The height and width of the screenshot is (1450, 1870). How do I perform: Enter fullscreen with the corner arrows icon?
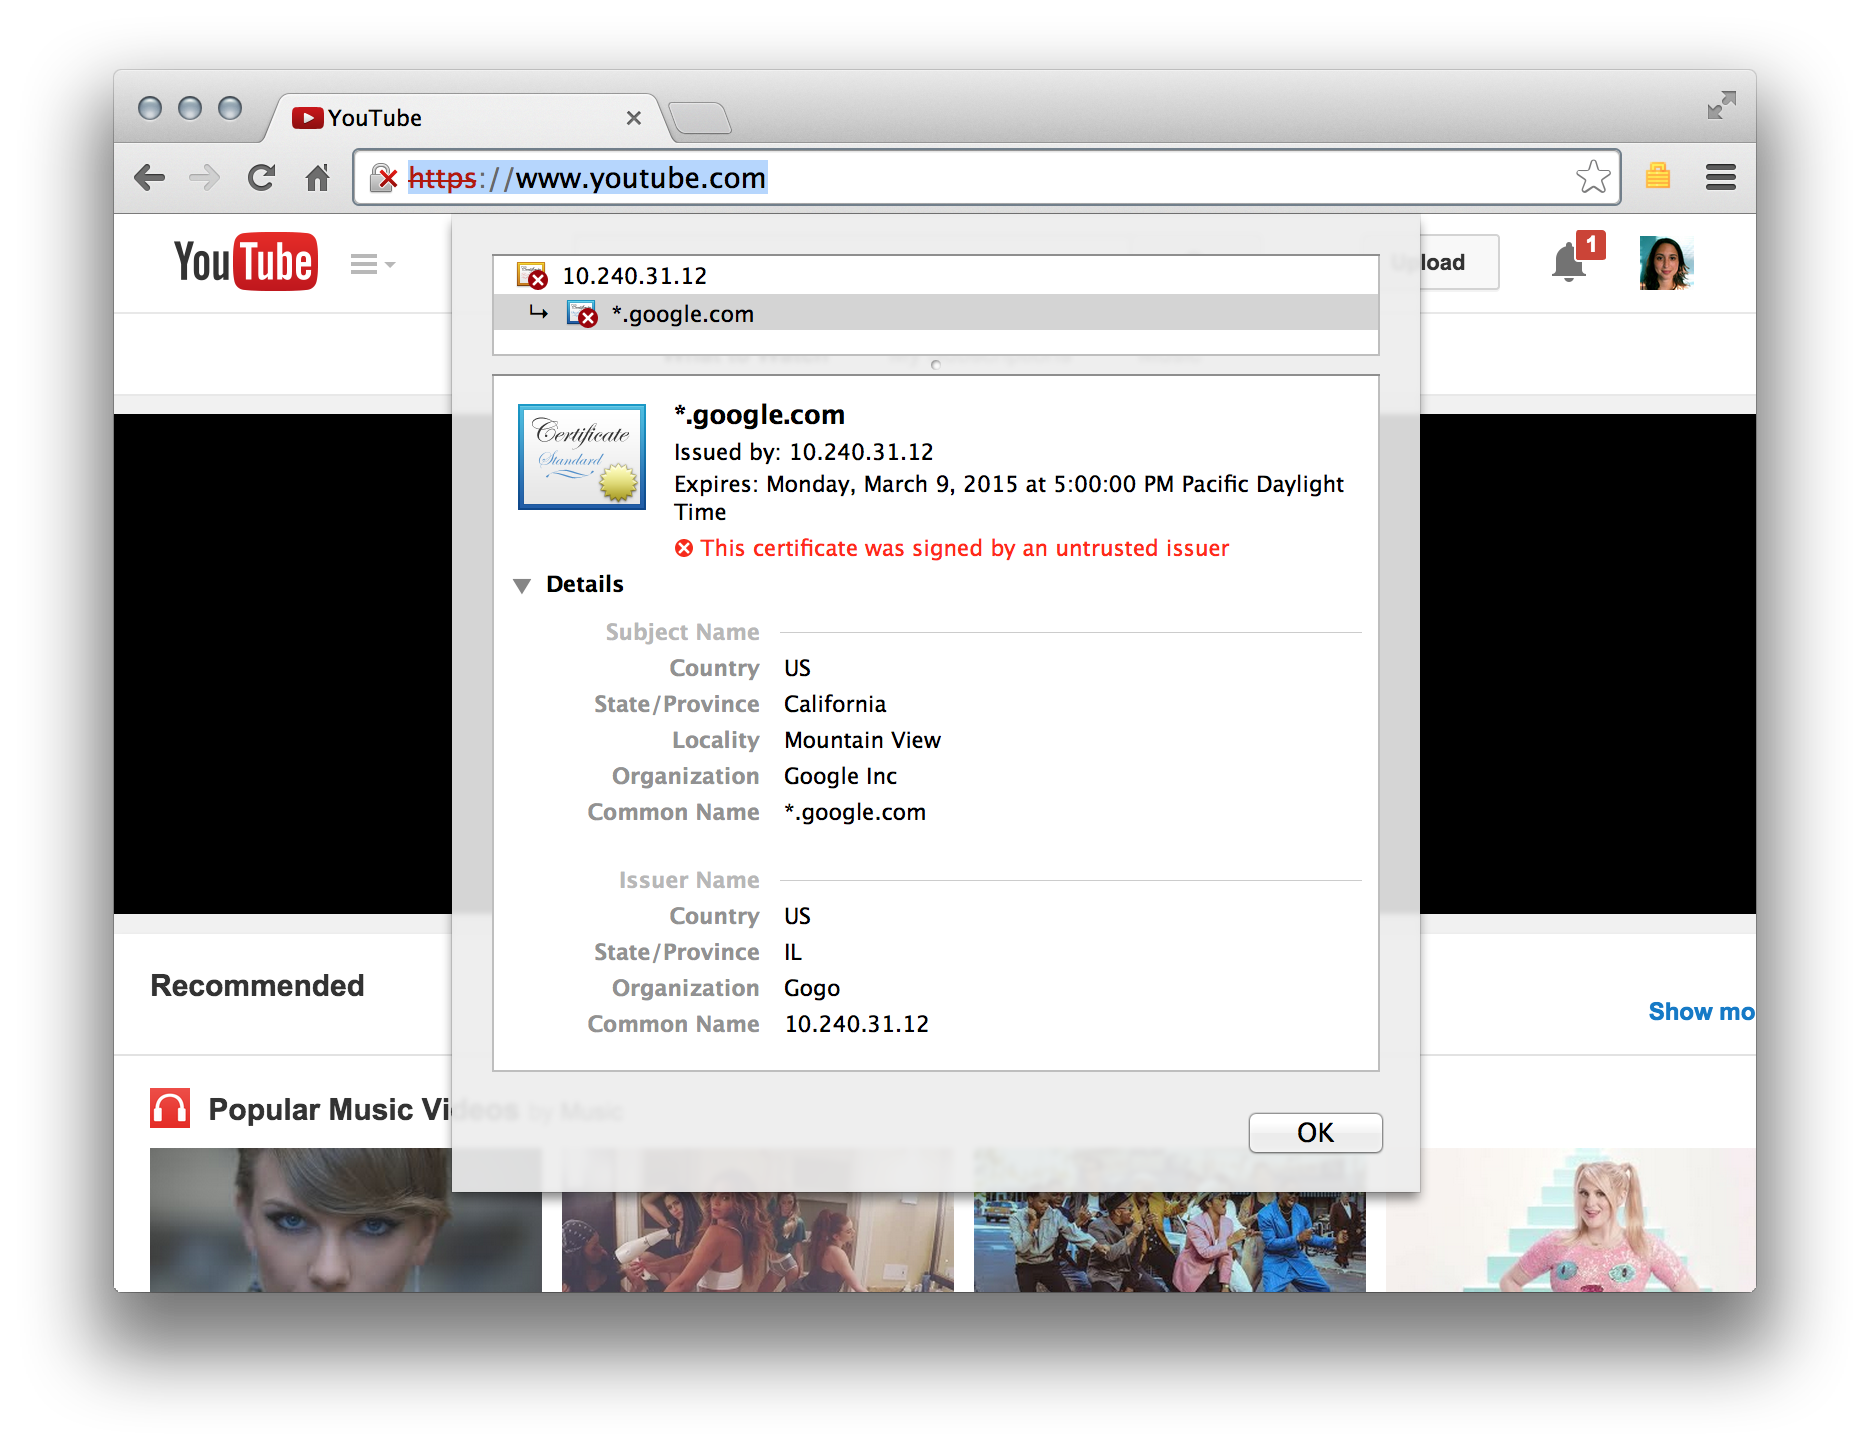coord(1721,105)
